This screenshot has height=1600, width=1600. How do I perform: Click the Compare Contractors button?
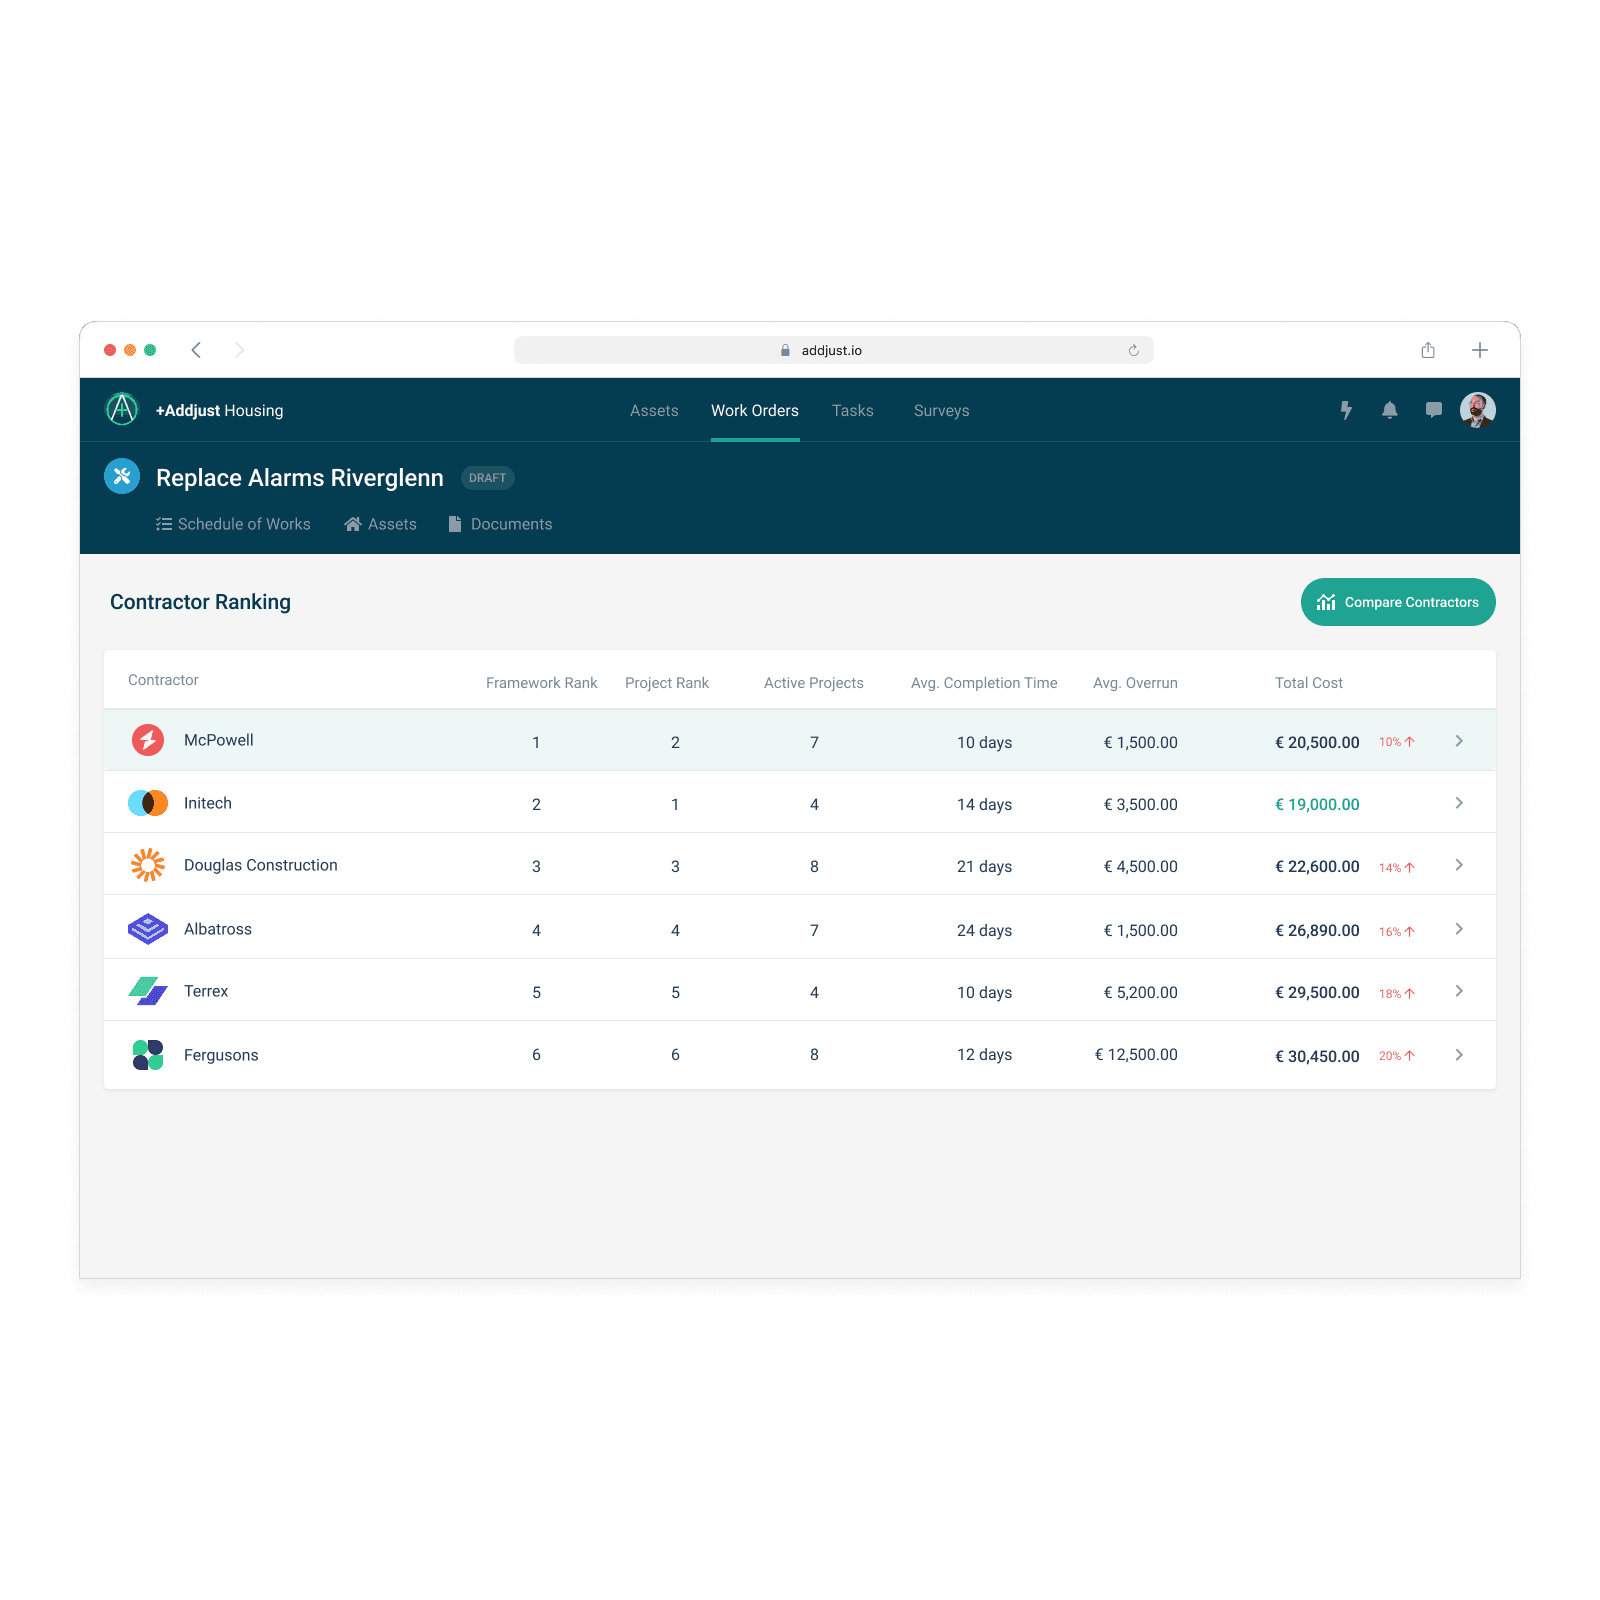(1397, 602)
